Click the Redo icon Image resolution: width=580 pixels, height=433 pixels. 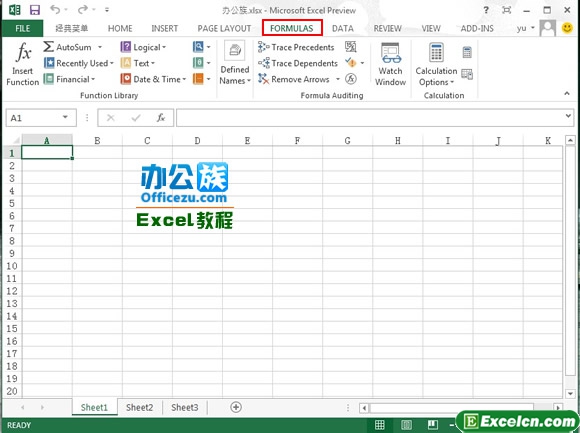tap(83, 9)
